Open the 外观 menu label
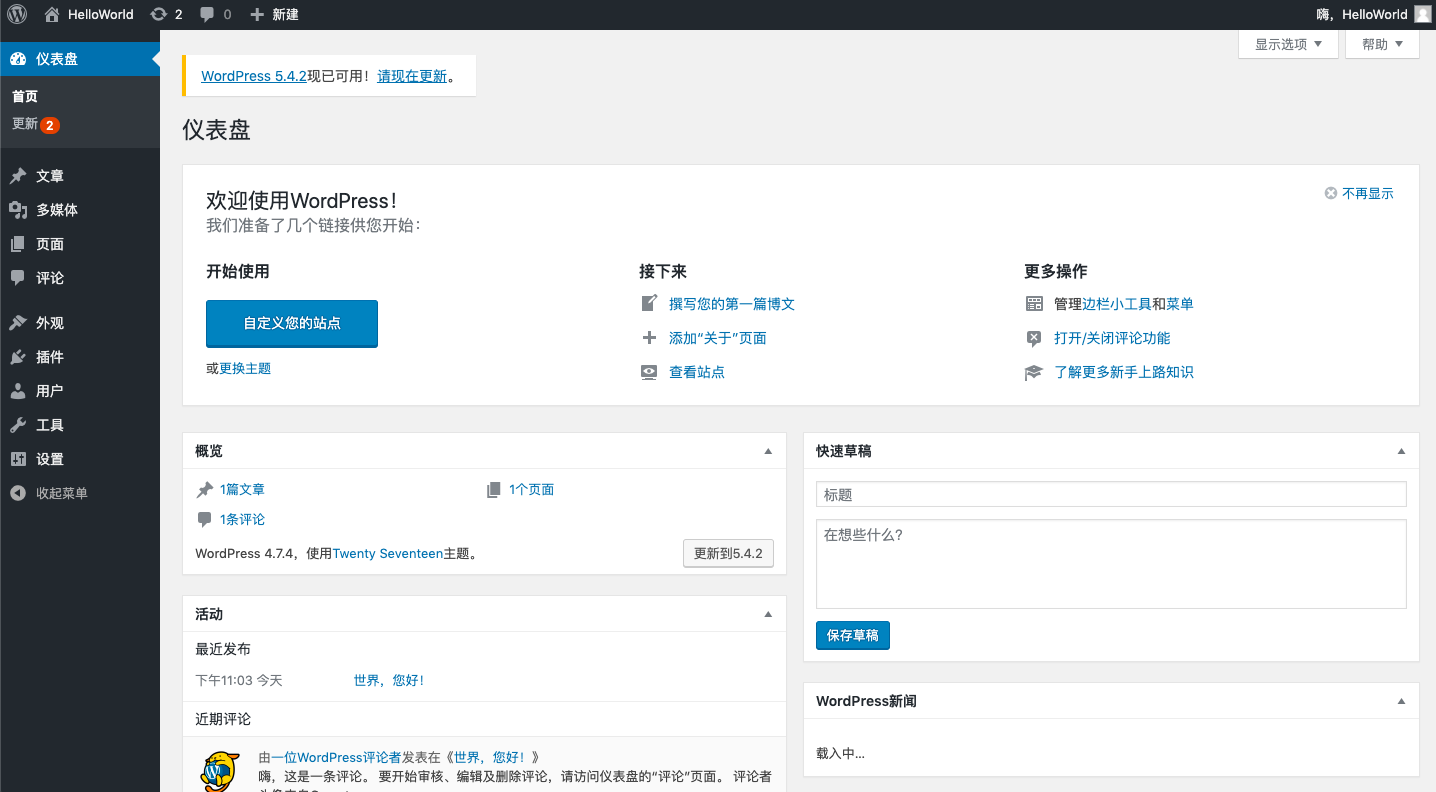Screen dimensions: 1436x792 [50, 323]
